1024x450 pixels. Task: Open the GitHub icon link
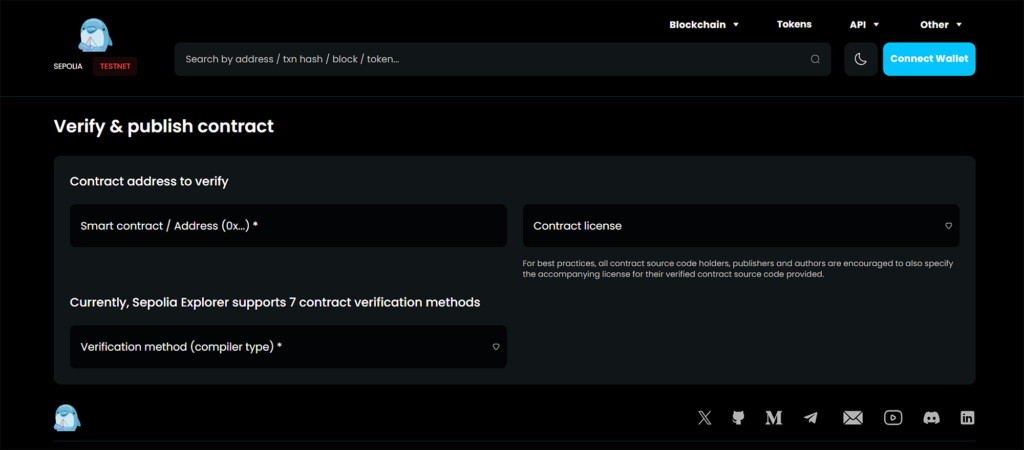click(x=738, y=418)
